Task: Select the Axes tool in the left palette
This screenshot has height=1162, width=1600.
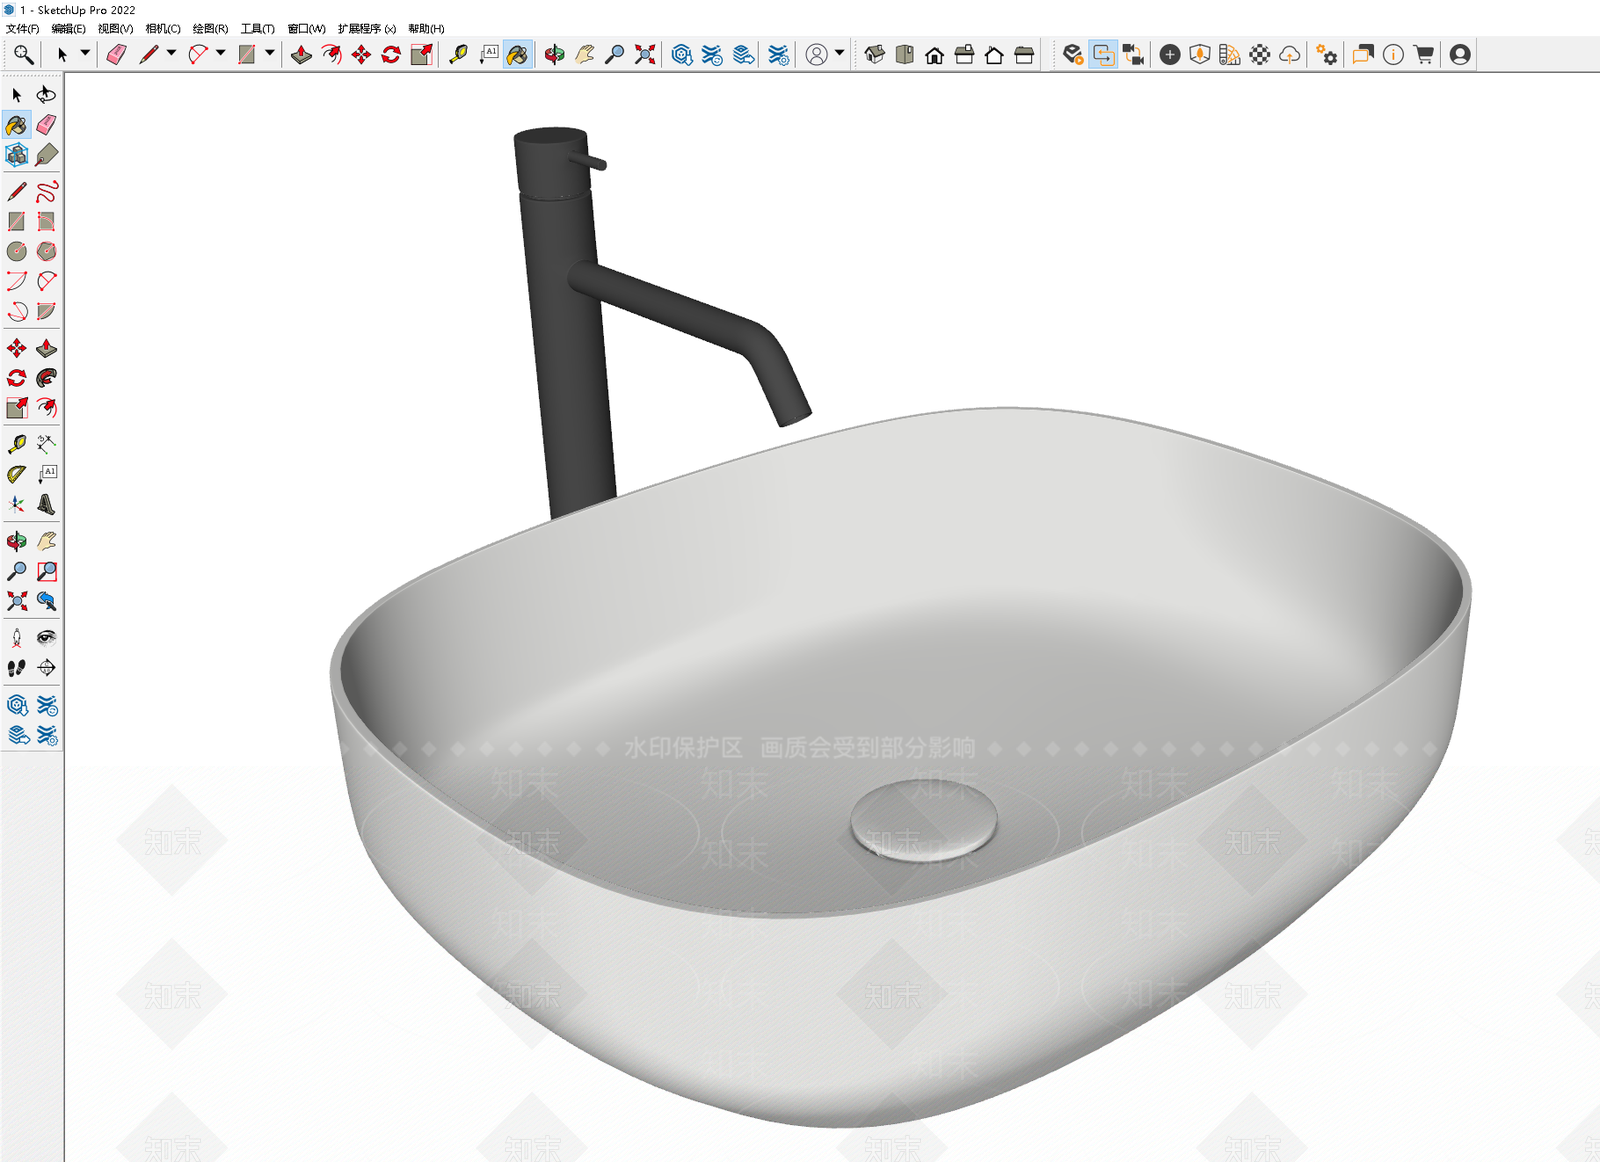Action: 17,504
